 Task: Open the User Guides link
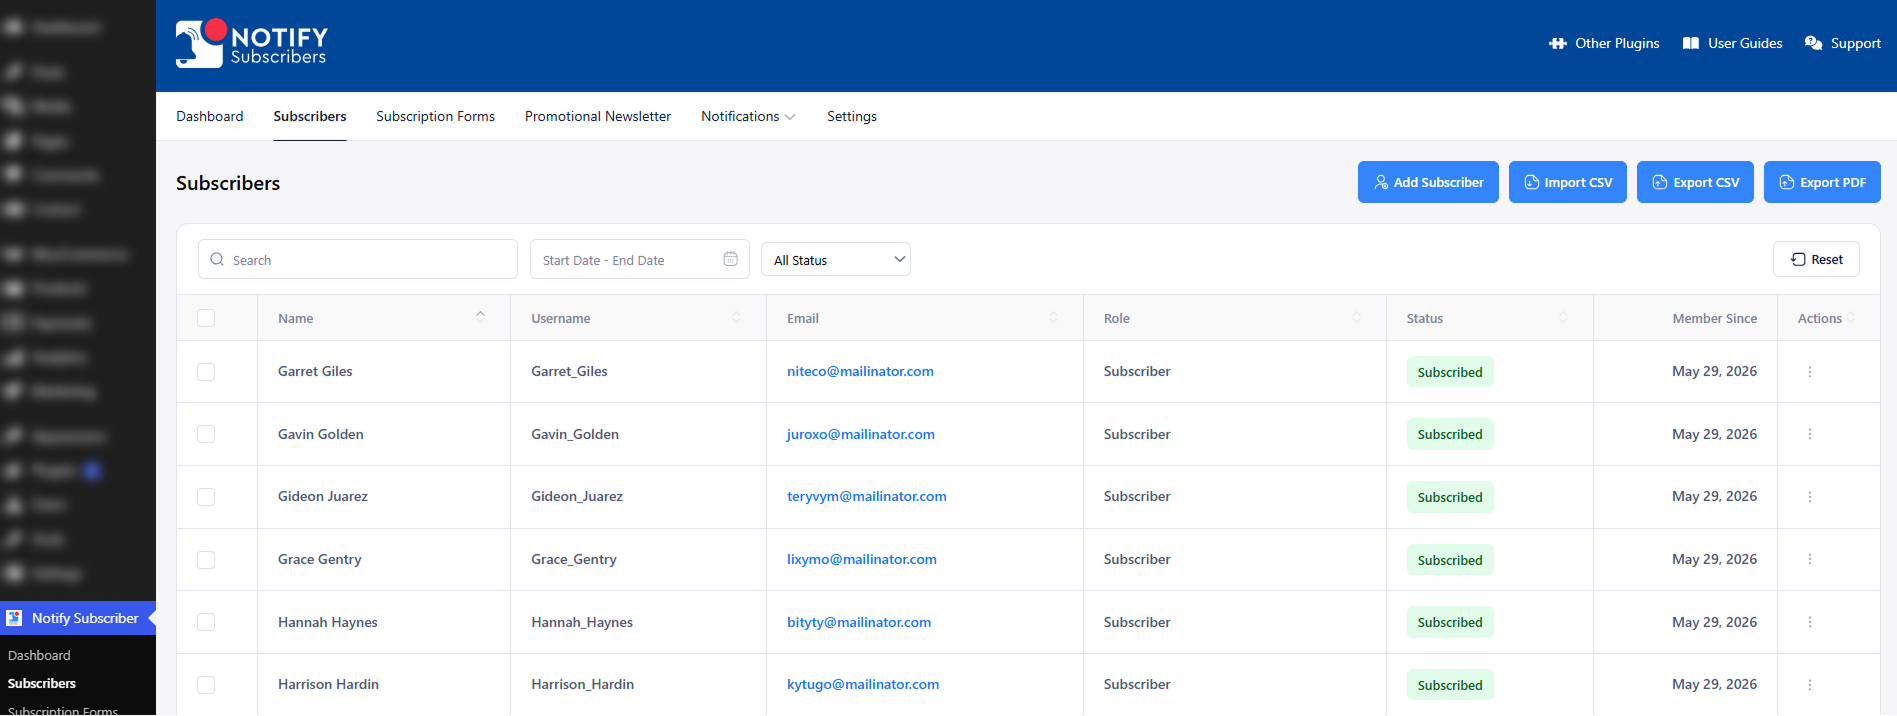1732,43
